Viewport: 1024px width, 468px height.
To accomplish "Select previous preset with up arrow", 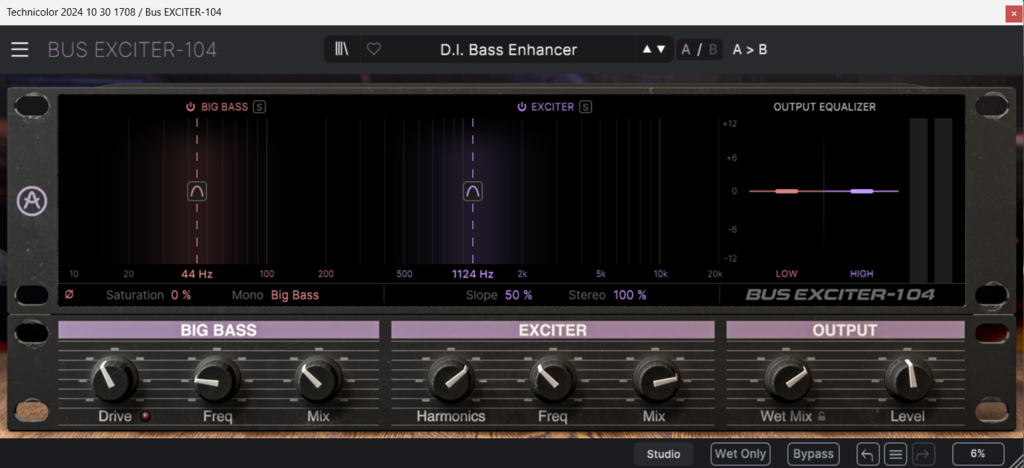I will 647,49.
